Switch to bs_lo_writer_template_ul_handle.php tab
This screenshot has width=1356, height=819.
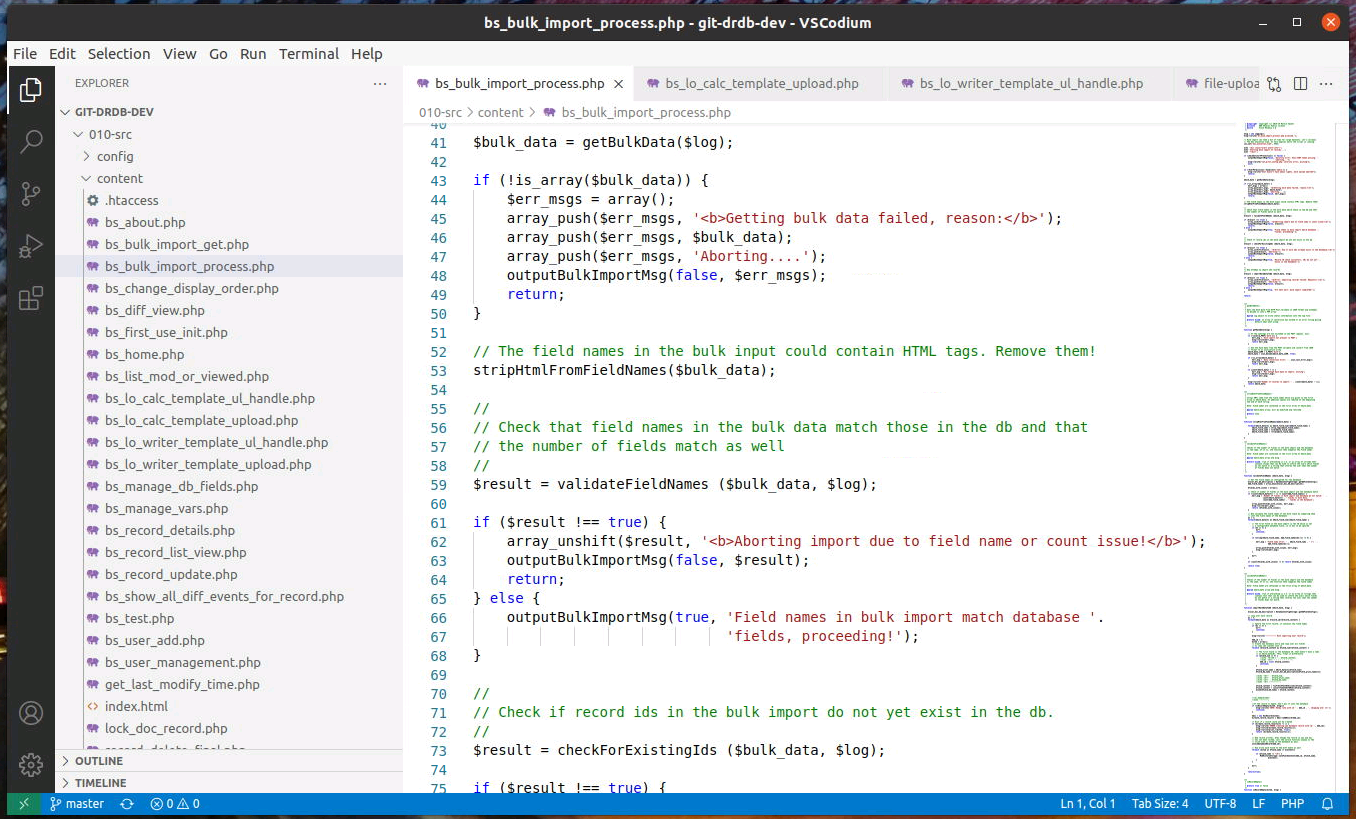pos(1031,84)
